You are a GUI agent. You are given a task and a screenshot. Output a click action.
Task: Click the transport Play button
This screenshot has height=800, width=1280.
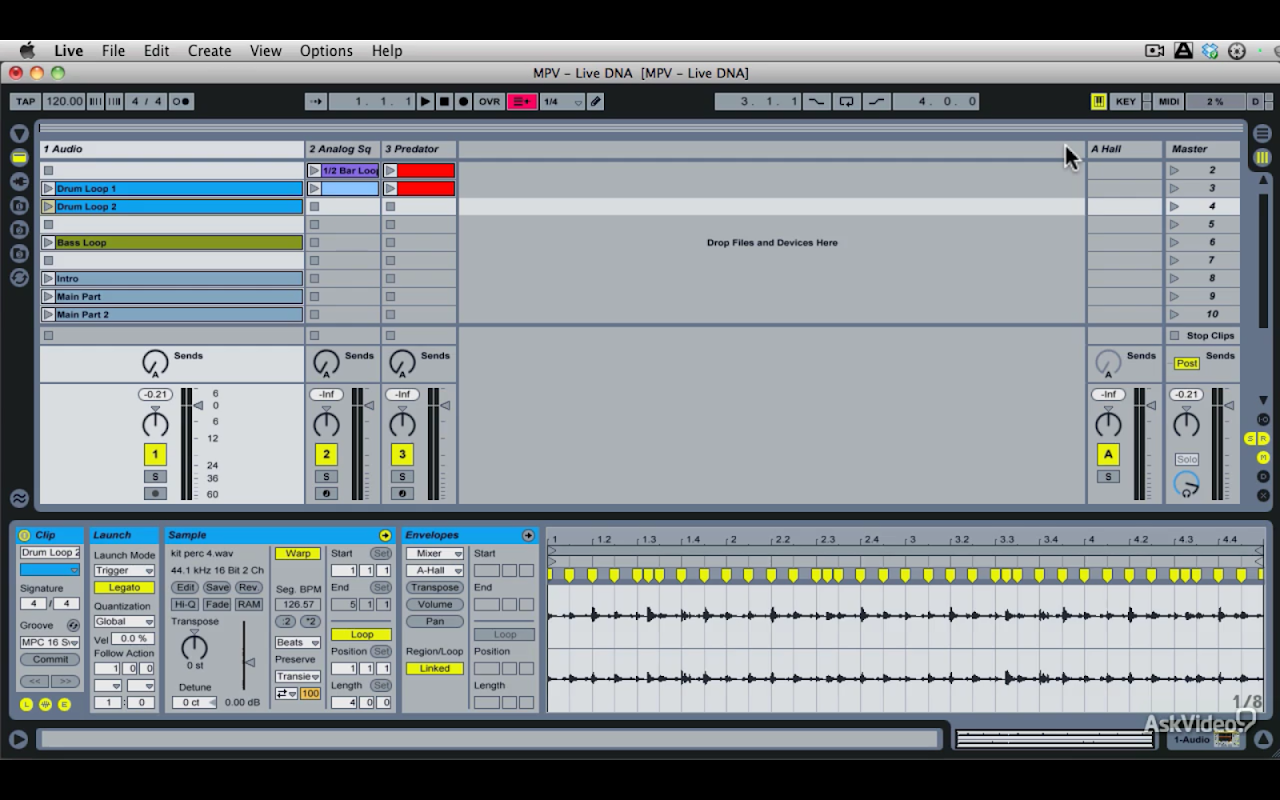click(425, 101)
